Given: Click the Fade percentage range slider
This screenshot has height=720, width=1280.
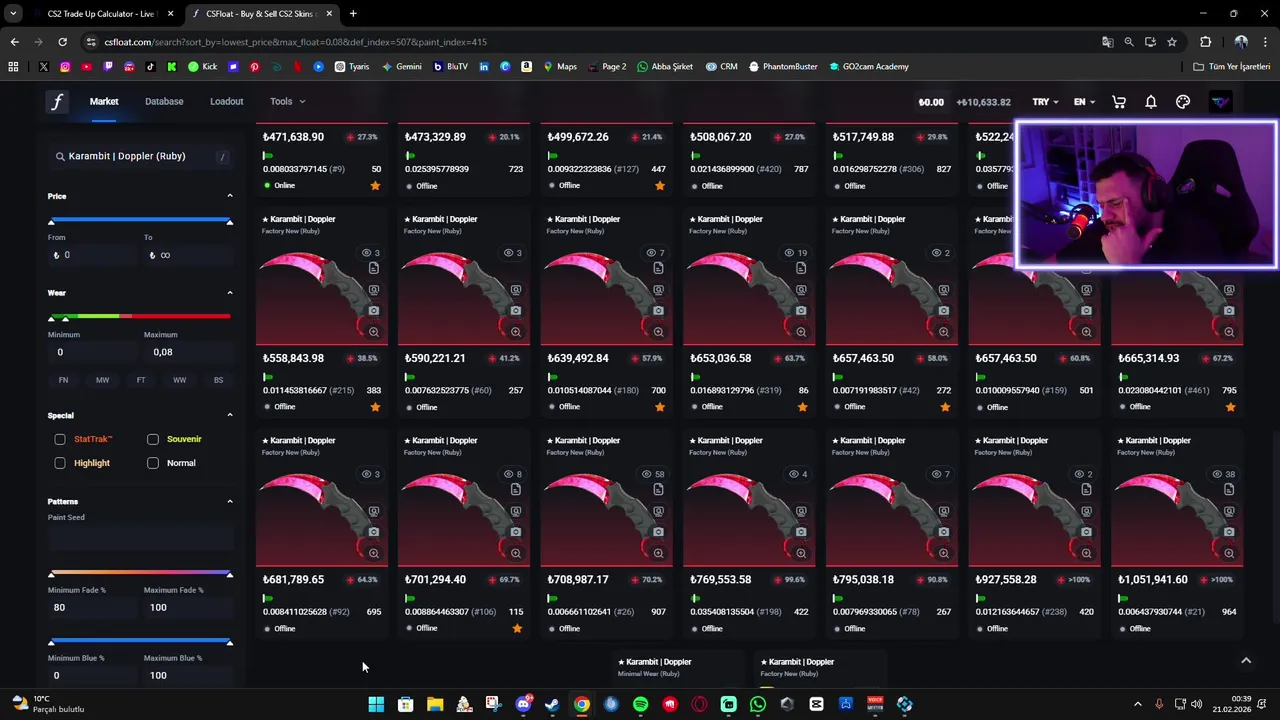Looking at the screenshot, I should click(140, 574).
